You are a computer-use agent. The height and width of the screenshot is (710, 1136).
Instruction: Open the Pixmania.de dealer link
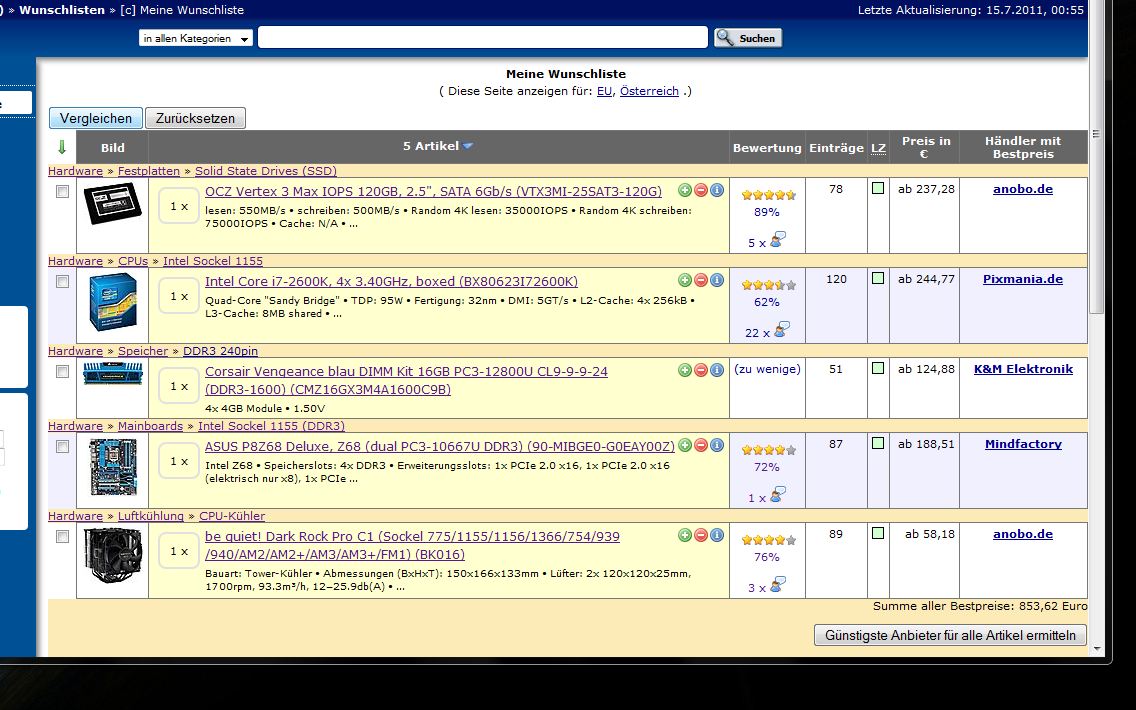1022,279
